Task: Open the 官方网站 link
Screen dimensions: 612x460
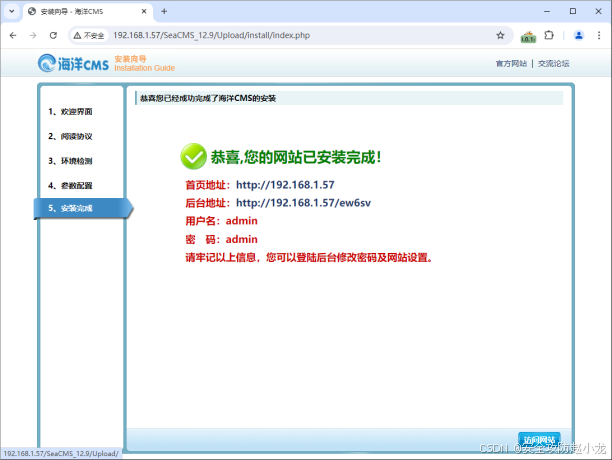Action: pos(511,64)
